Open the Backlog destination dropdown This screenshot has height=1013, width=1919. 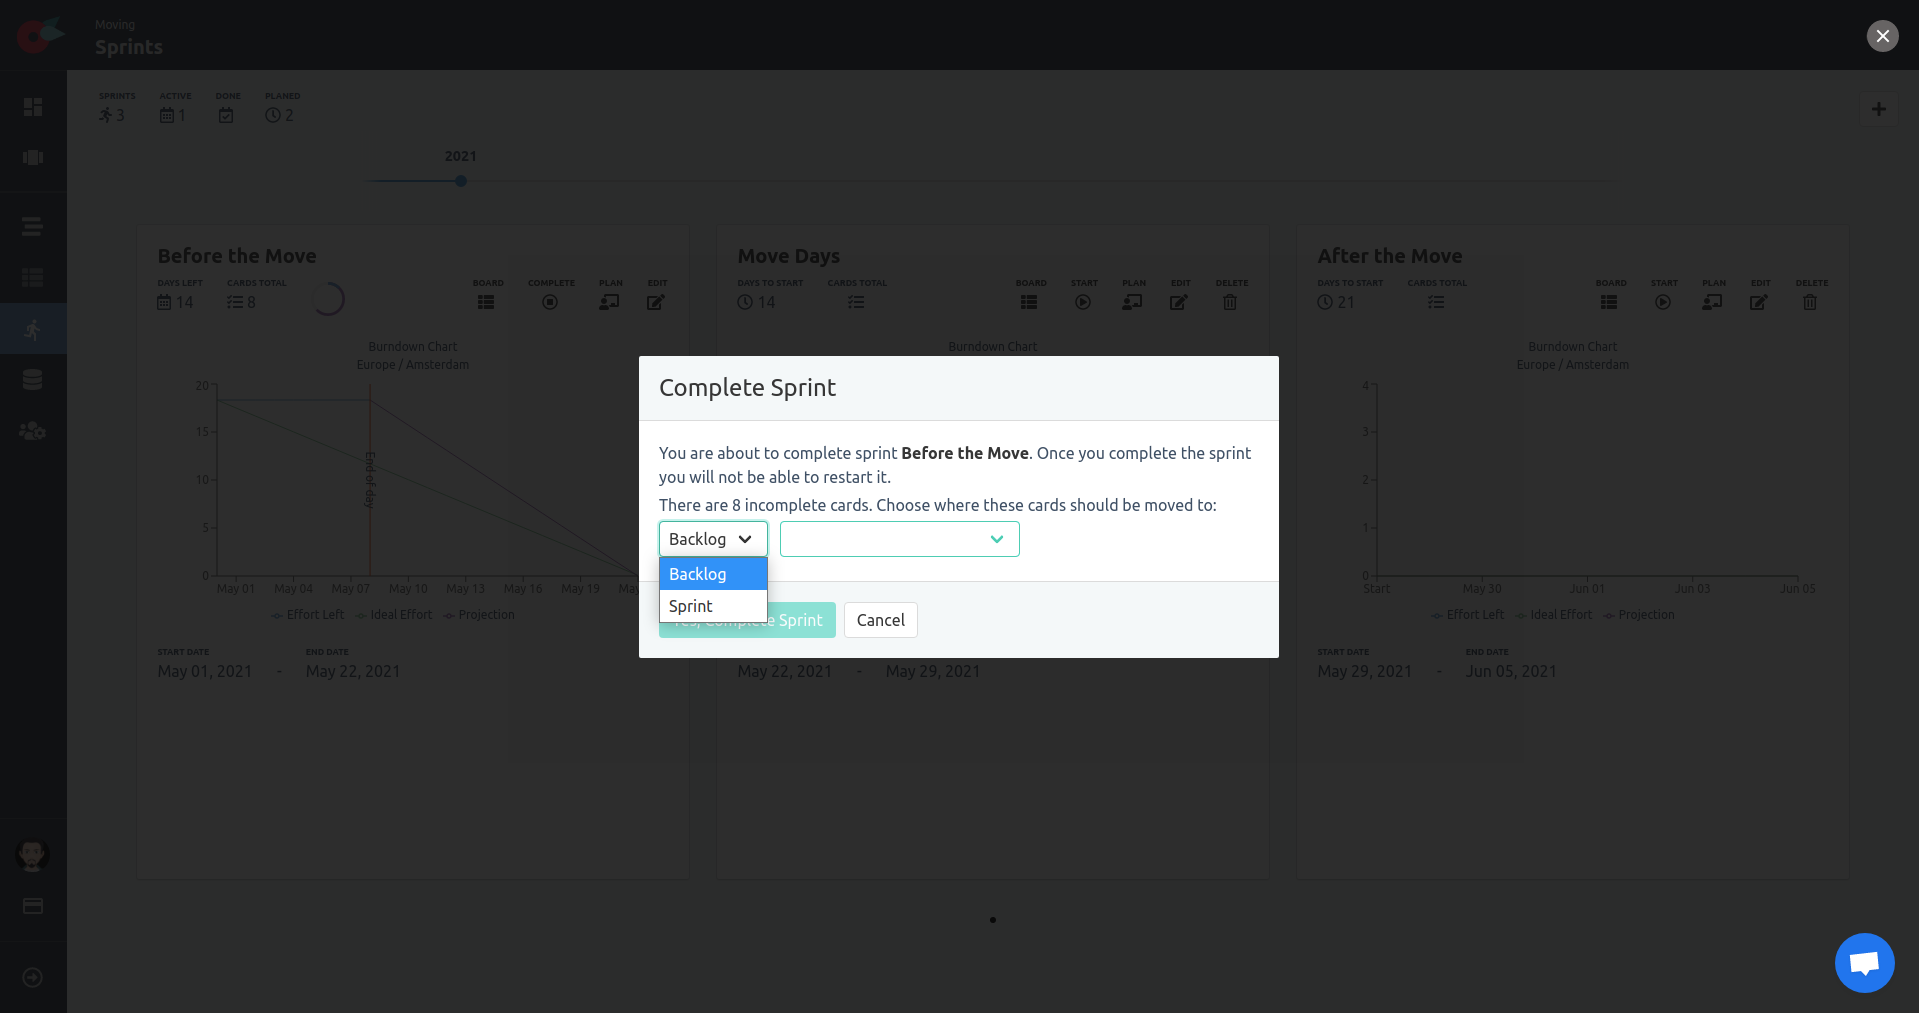point(713,539)
